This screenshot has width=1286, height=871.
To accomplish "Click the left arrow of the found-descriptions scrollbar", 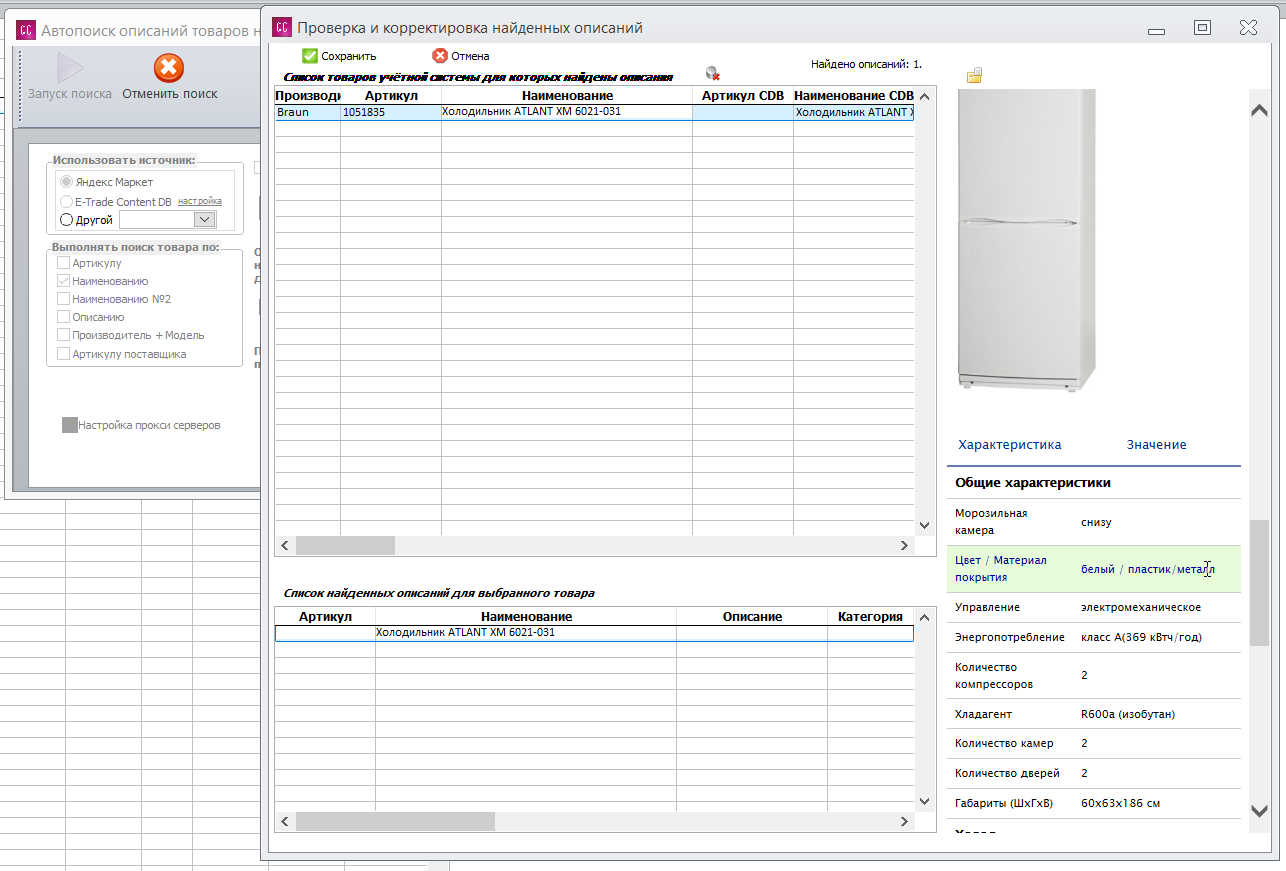I will (x=285, y=821).
